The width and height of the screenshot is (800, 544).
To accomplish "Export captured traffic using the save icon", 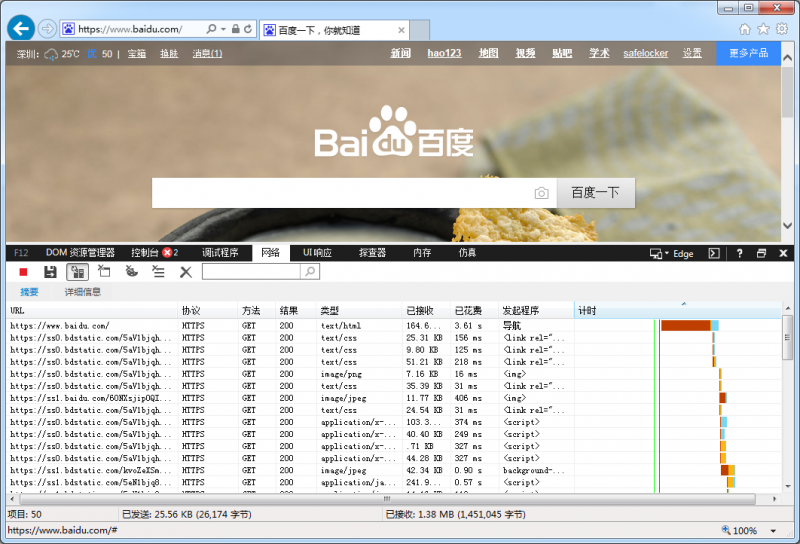I will tap(50, 272).
